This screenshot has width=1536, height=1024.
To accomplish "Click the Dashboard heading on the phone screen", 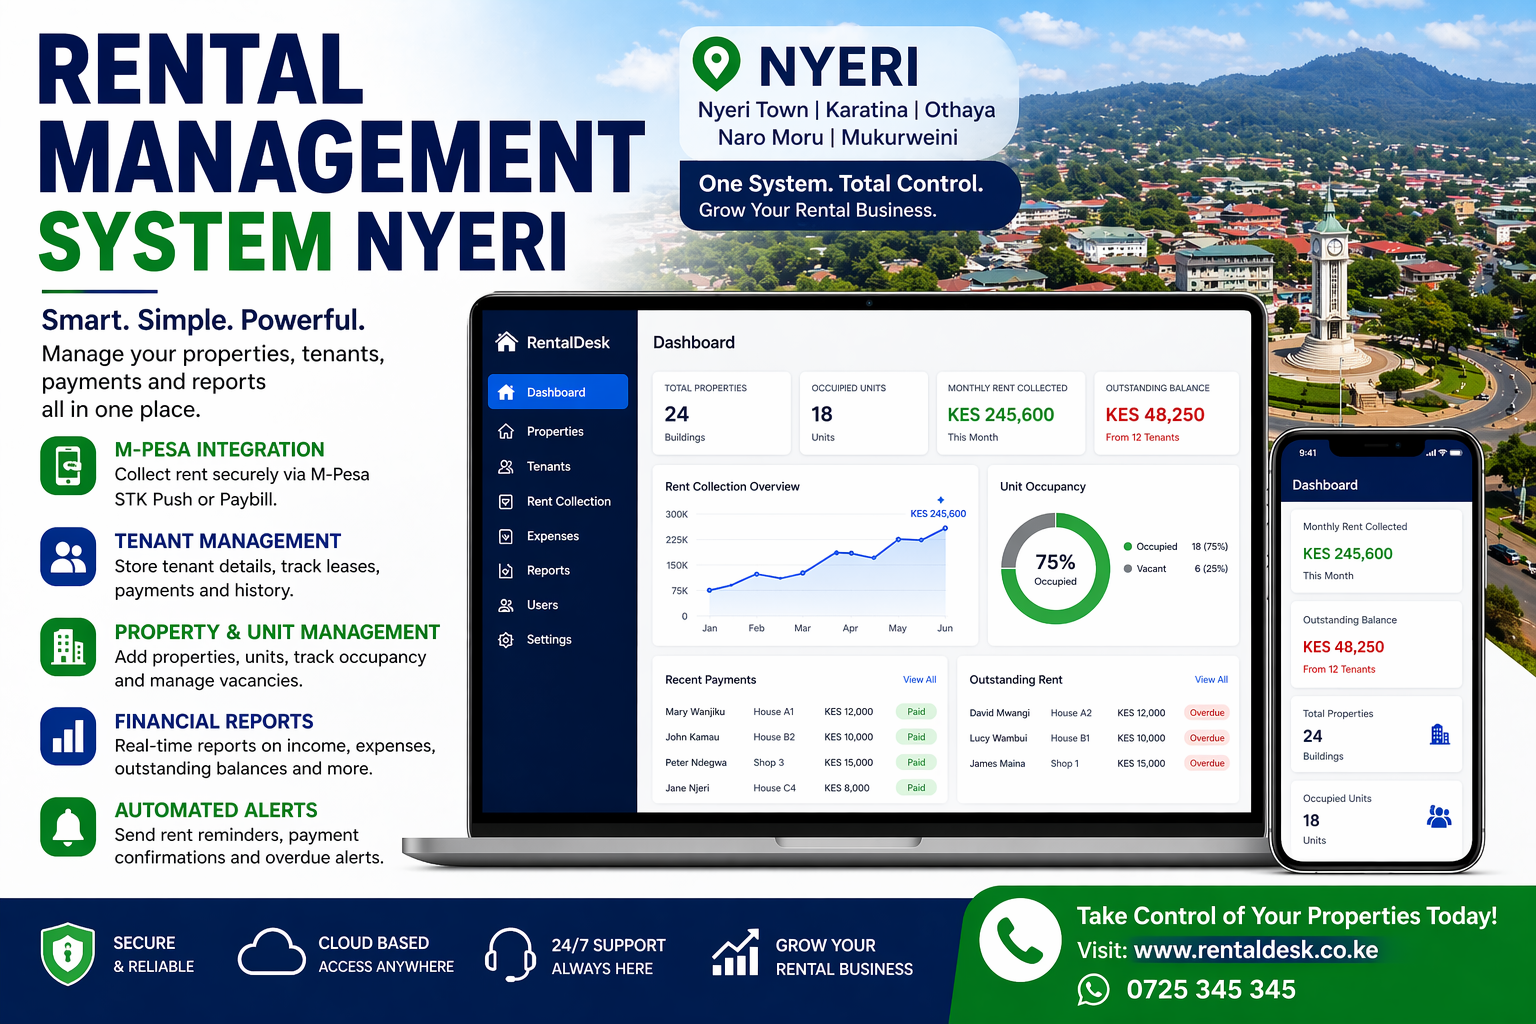I will point(1324,485).
